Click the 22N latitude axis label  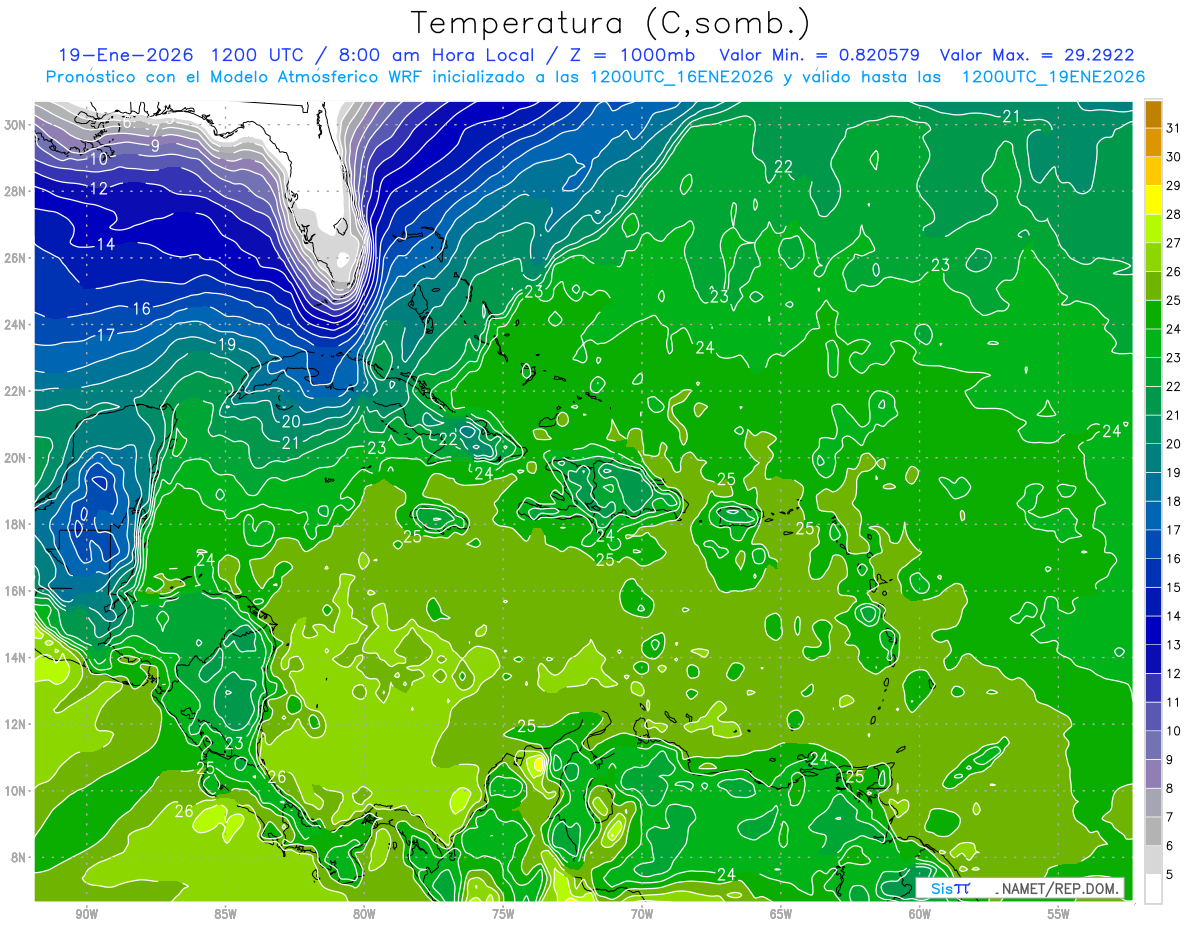pos(15,391)
